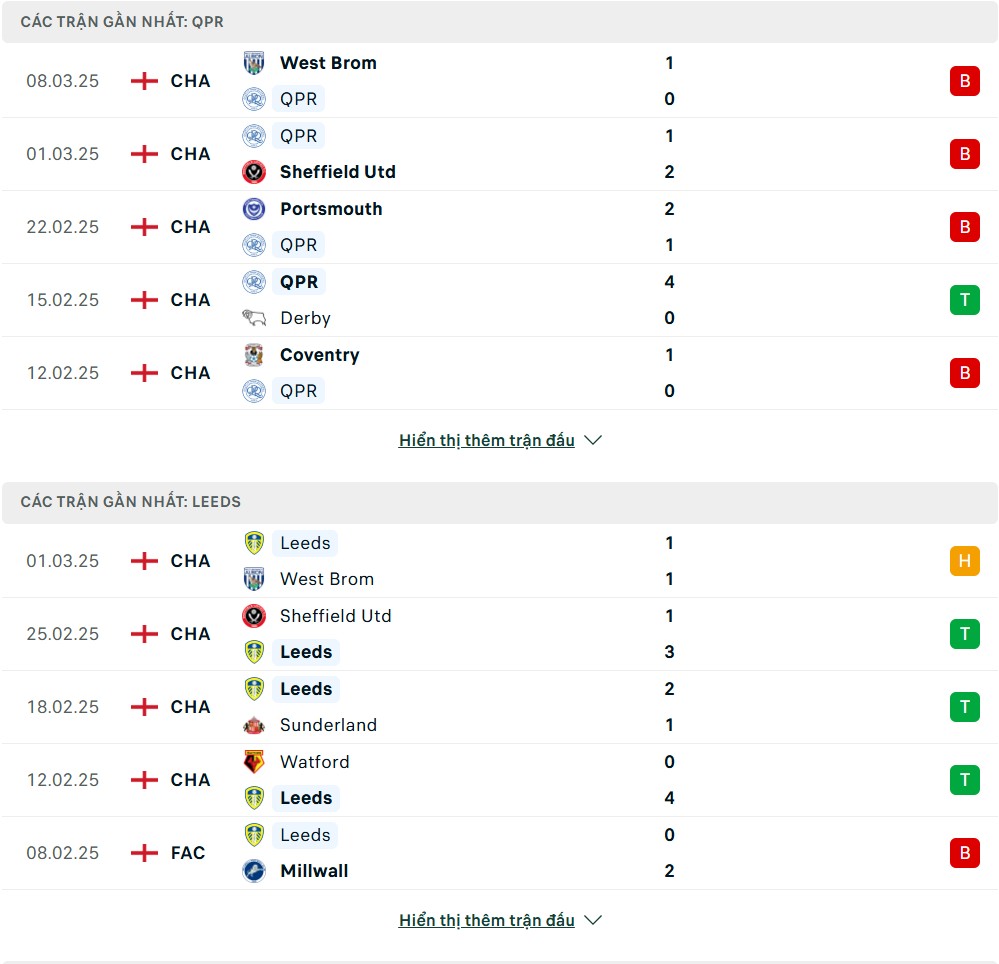
Task: Expand more QPR matches chevron
Action: [x=593, y=440]
